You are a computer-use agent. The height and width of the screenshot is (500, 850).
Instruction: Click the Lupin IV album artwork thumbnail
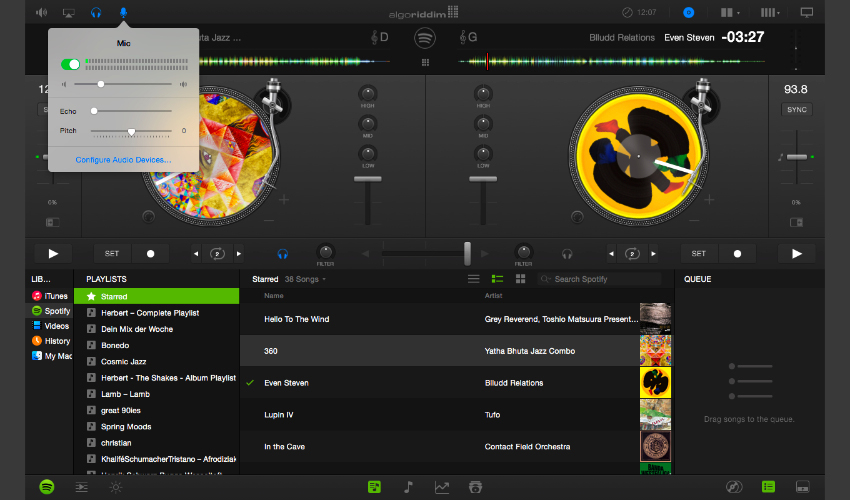(x=655, y=414)
